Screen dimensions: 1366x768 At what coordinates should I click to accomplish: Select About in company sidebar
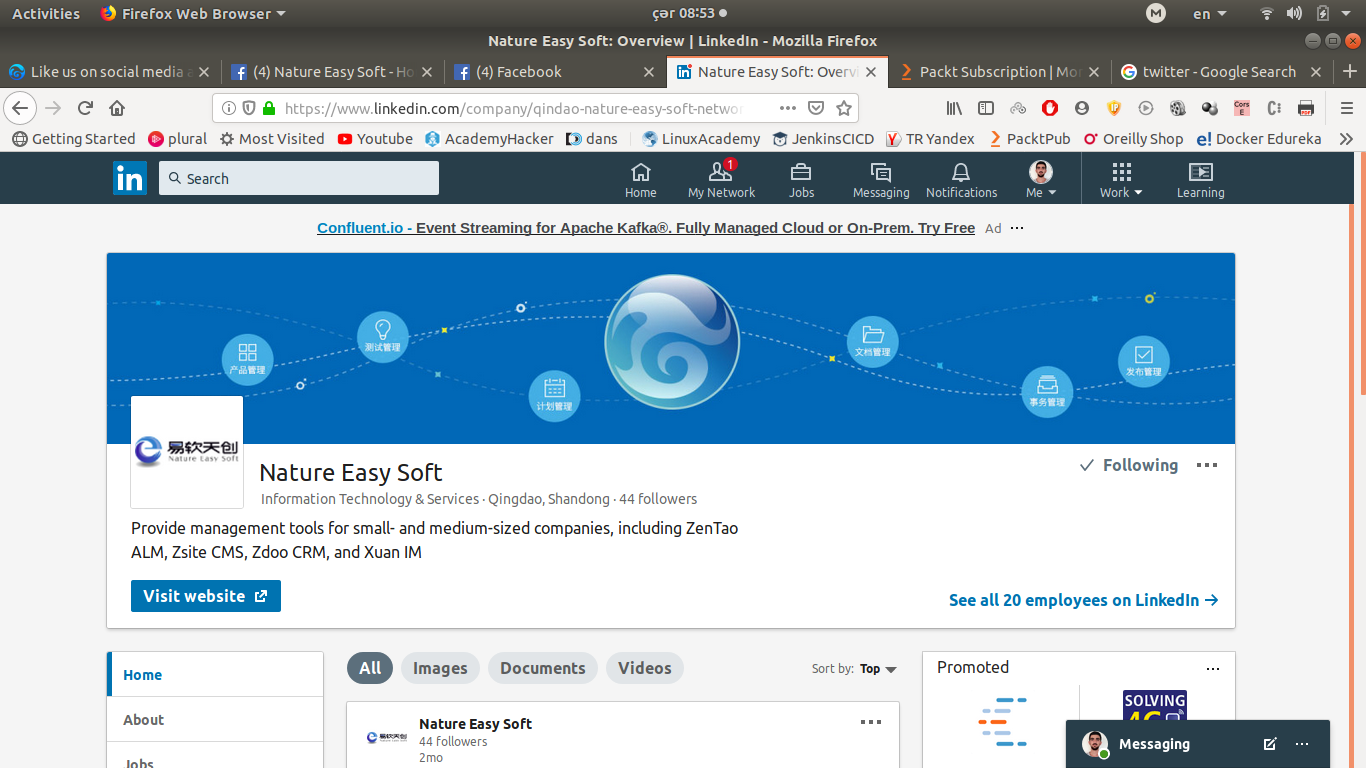coord(143,720)
